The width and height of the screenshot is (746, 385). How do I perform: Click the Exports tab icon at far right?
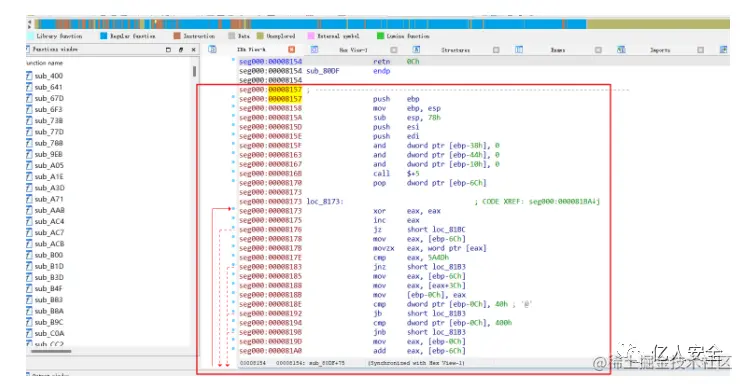[723, 49]
